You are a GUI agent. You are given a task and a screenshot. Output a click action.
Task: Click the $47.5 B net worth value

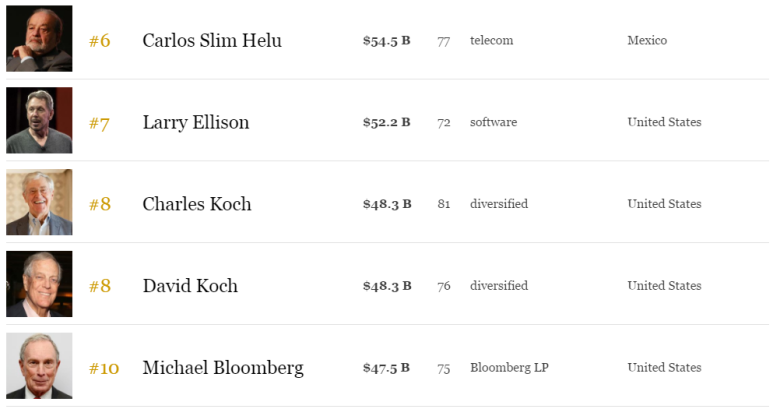[386, 368]
